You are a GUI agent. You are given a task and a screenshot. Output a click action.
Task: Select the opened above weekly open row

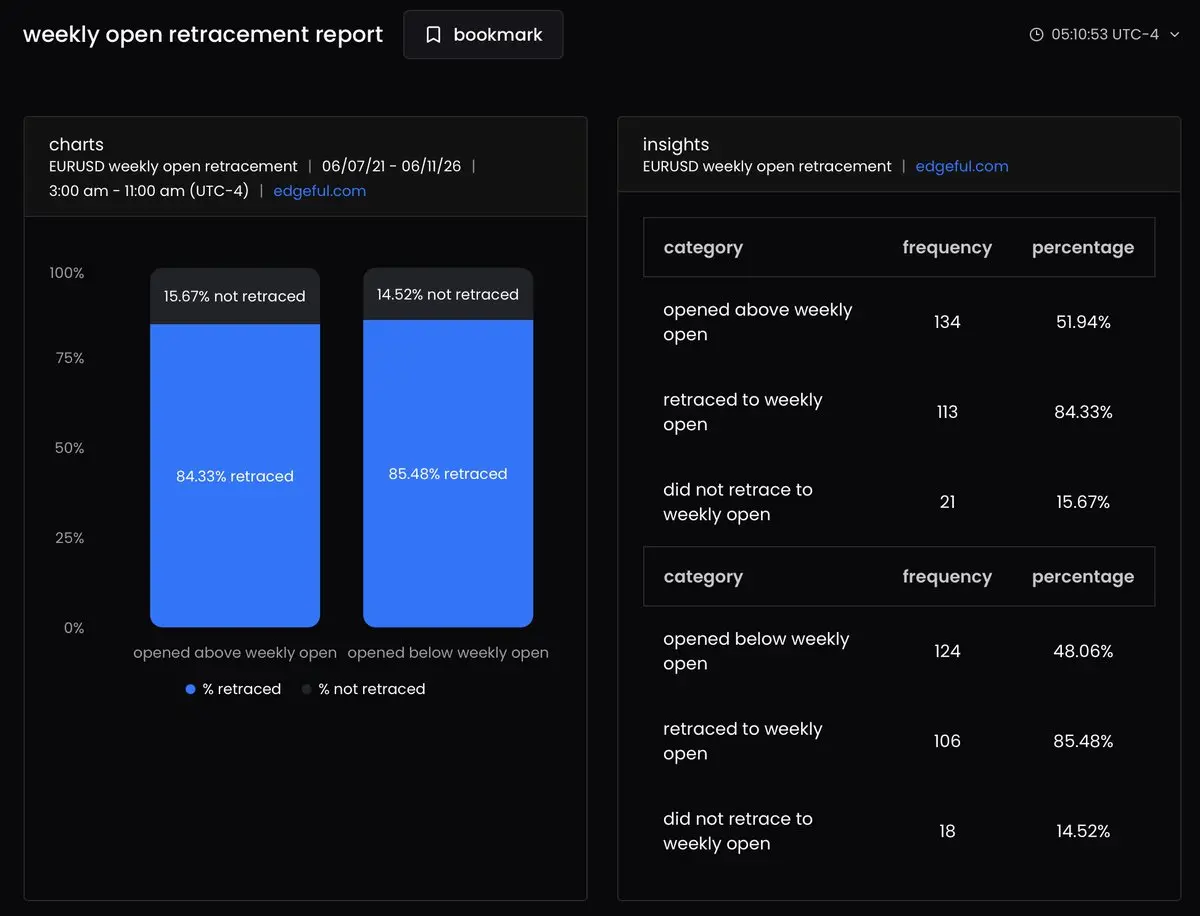coord(899,322)
